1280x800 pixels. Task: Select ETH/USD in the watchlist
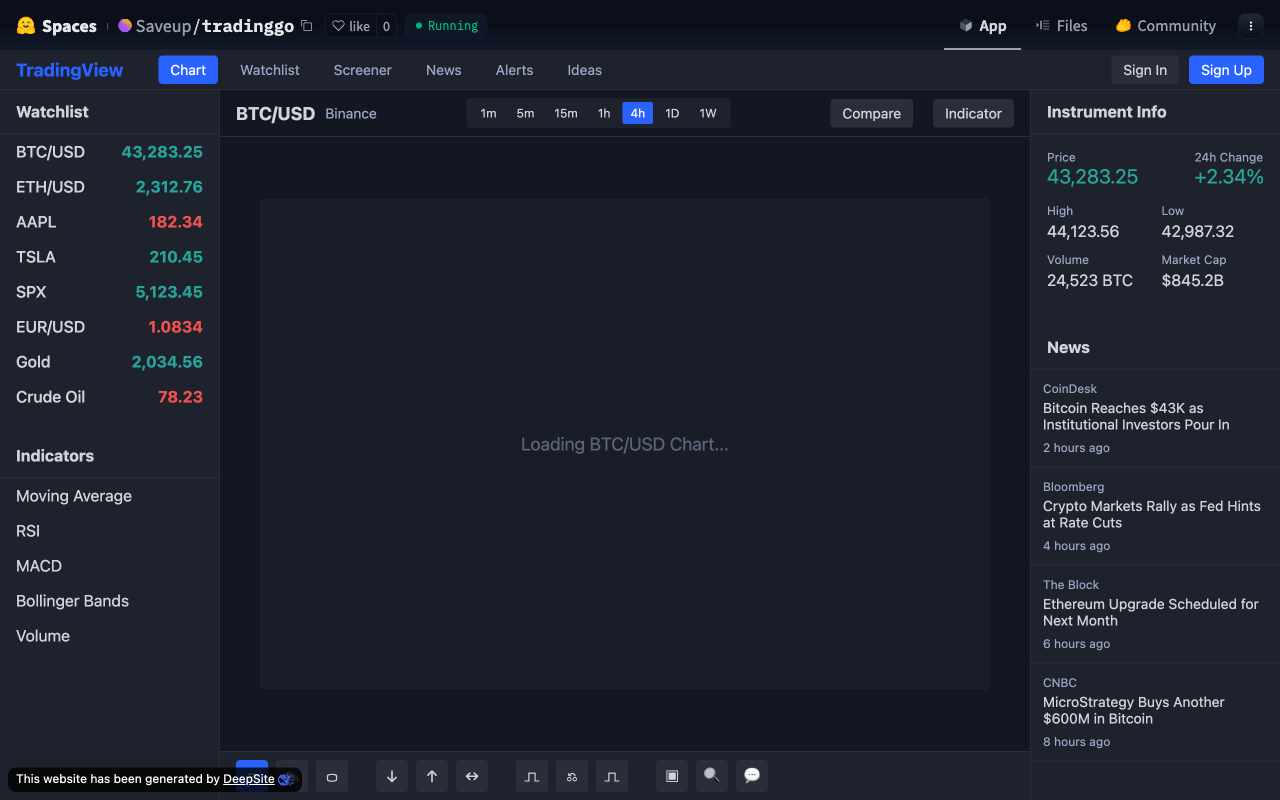pos(109,187)
